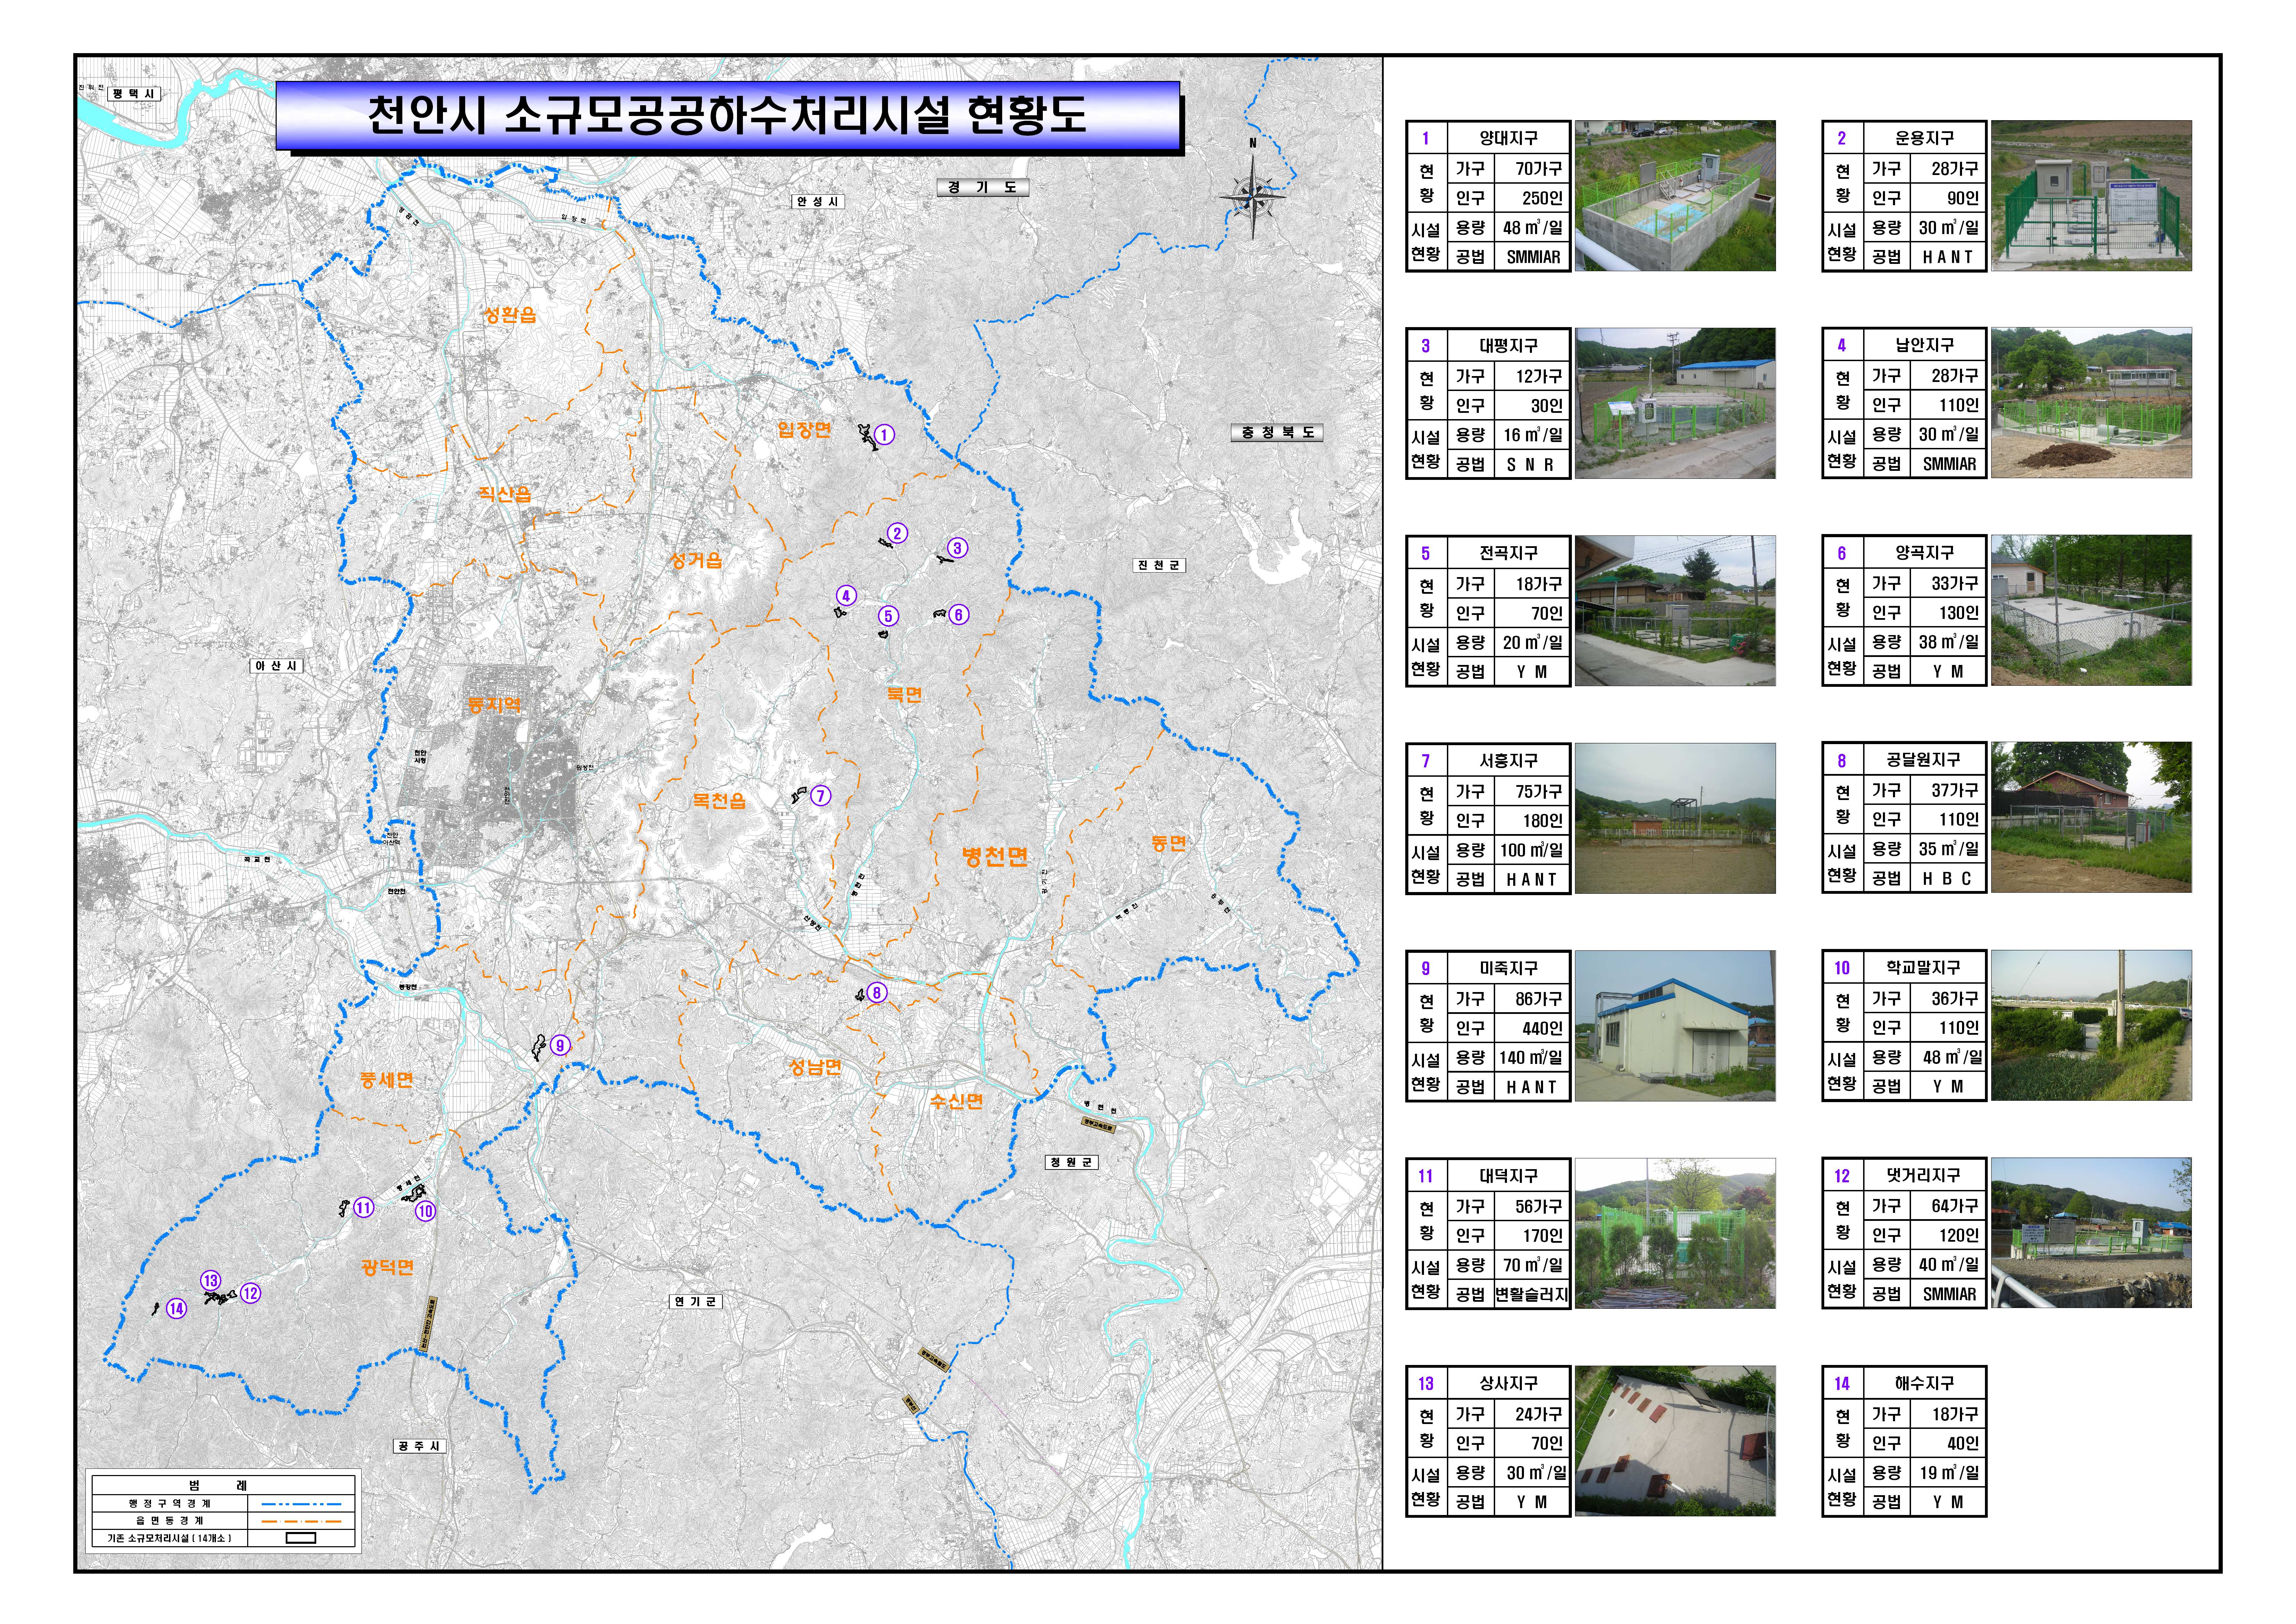Select circled marker 7 near 목천읍
This screenshot has height=1624, width=2296.
click(x=820, y=795)
